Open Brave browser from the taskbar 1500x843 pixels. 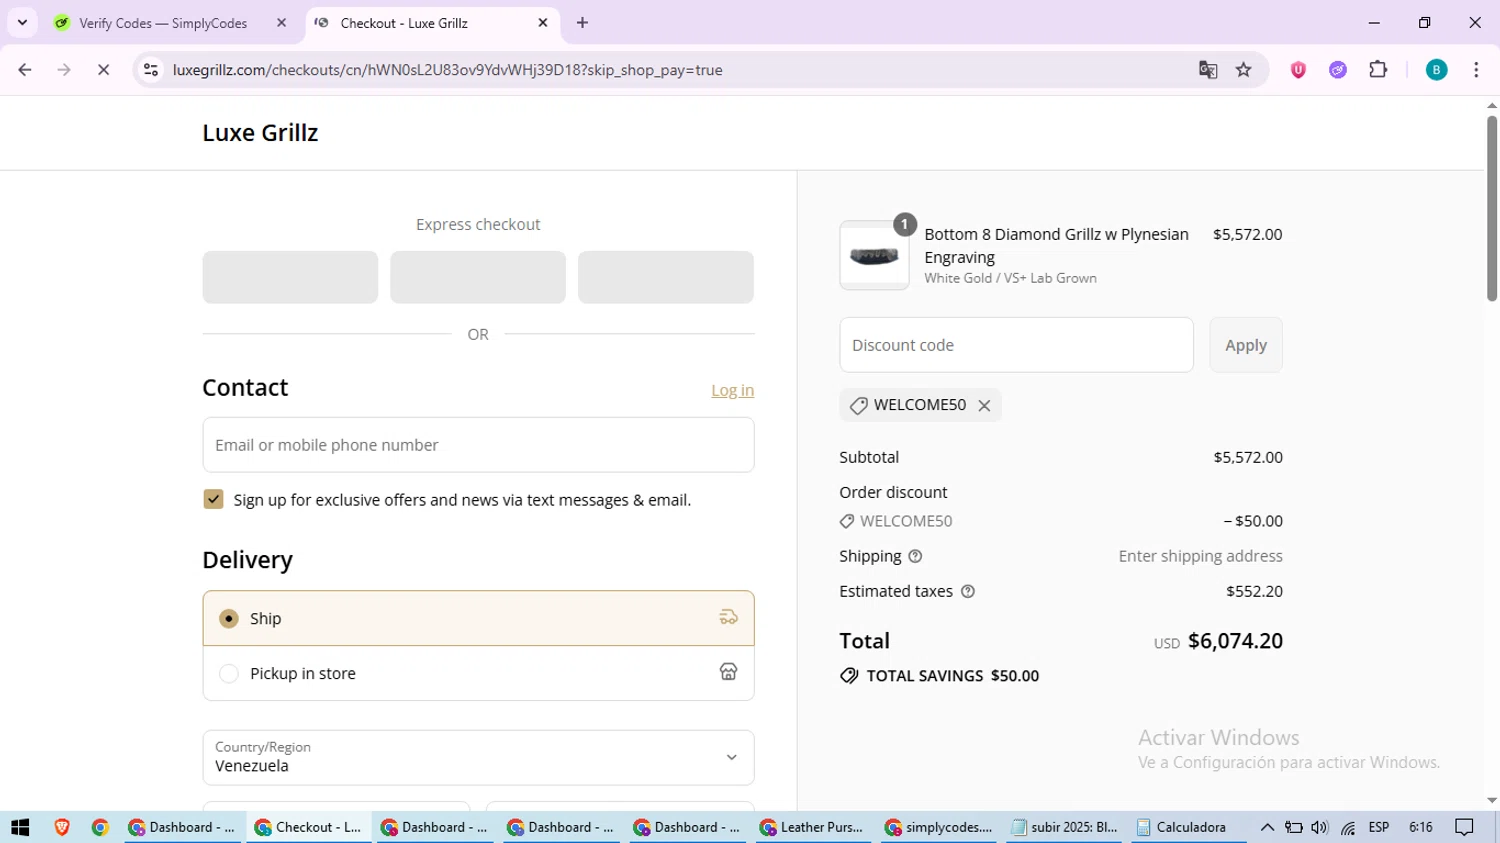click(x=62, y=827)
